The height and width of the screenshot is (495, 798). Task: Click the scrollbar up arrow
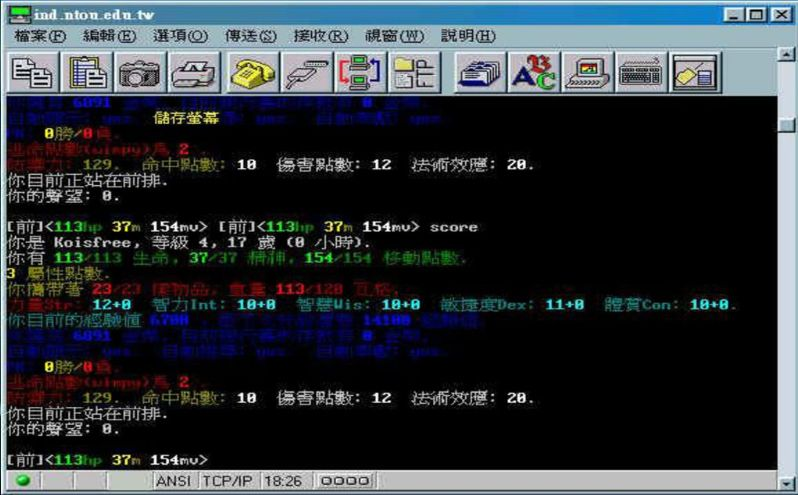point(786,54)
